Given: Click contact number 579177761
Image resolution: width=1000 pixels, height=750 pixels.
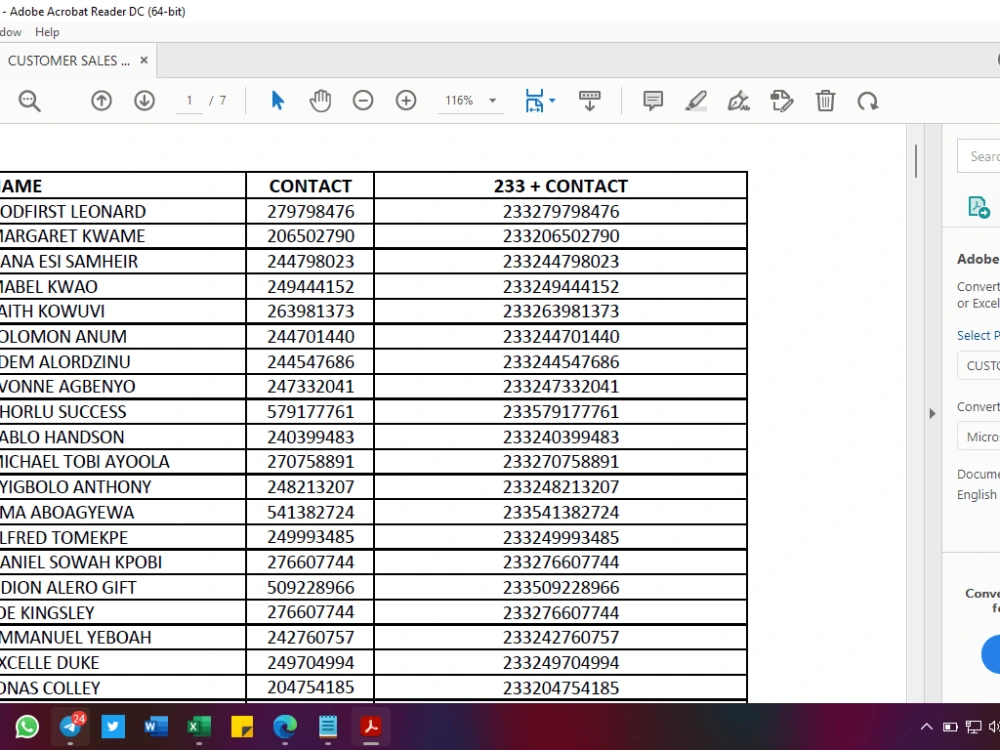Looking at the screenshot, I should pyautogui.click(x=311, y=412).
